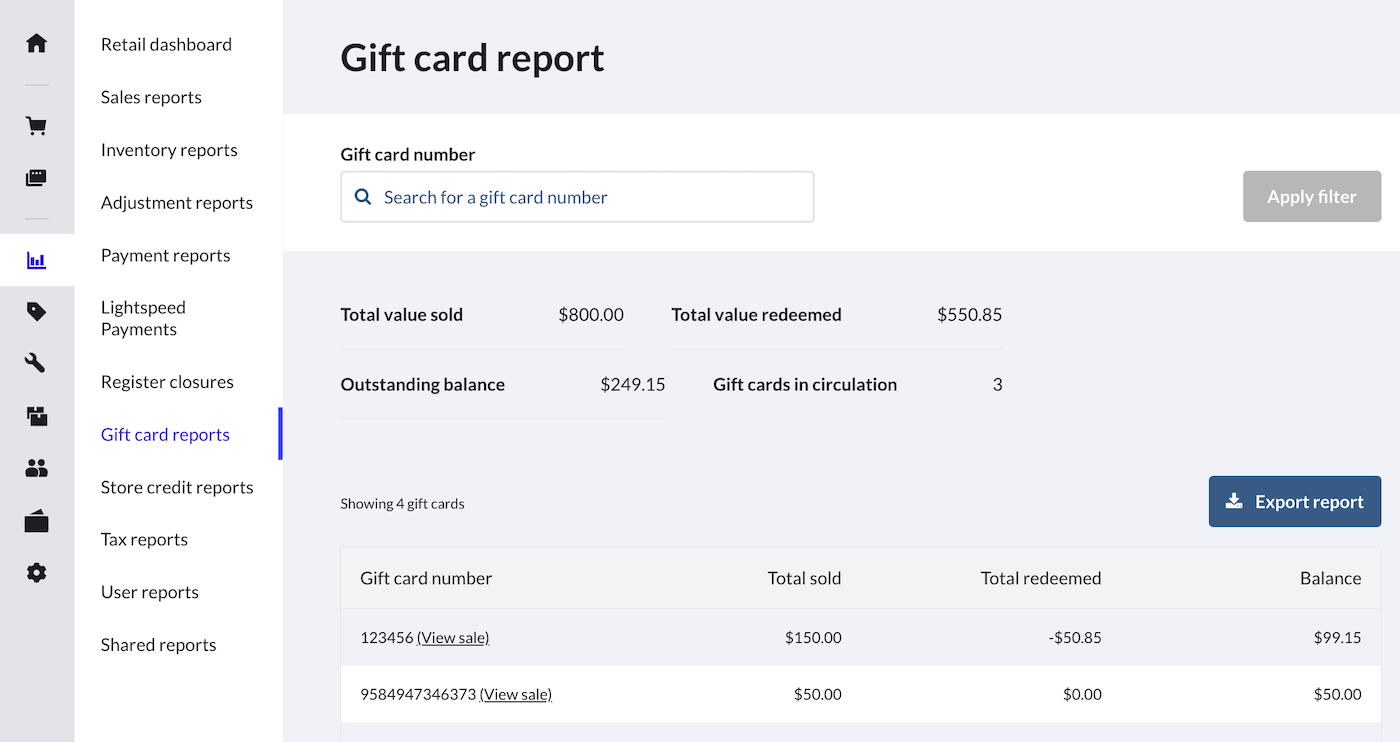
Task: Select the bar chart reporting icon
Action: (x=37, y=261)
